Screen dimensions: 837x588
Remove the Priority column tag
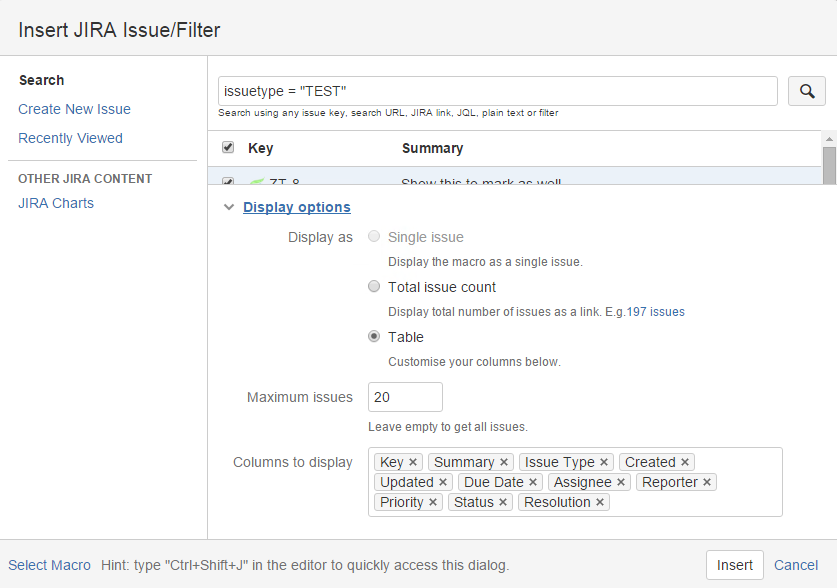click(433, 502)
